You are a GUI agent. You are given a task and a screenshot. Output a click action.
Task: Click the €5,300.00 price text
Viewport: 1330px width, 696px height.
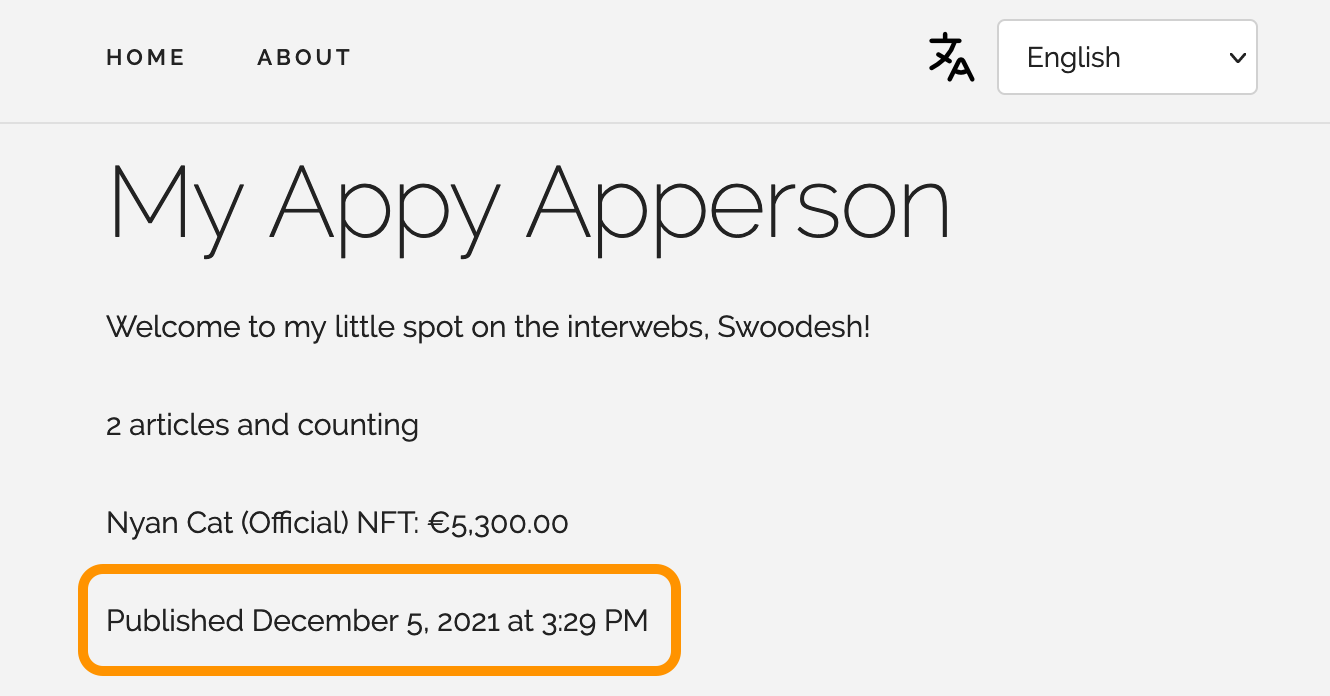(497, 522)
